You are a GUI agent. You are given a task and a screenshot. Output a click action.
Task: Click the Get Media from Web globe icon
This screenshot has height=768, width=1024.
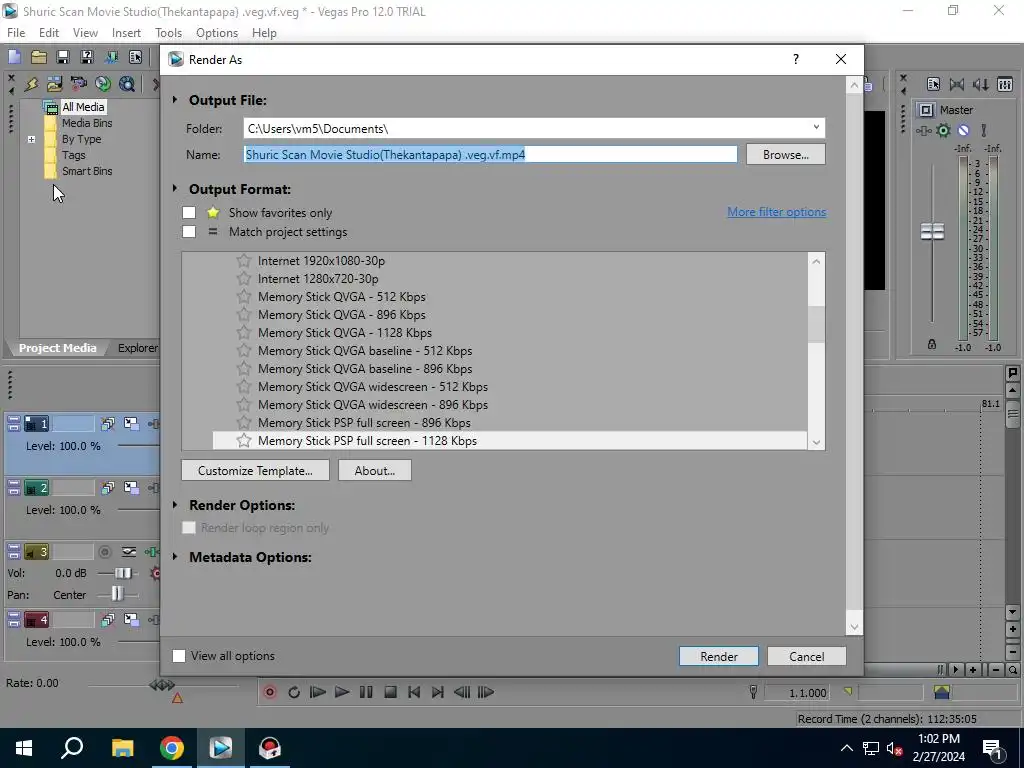[127, 84]
